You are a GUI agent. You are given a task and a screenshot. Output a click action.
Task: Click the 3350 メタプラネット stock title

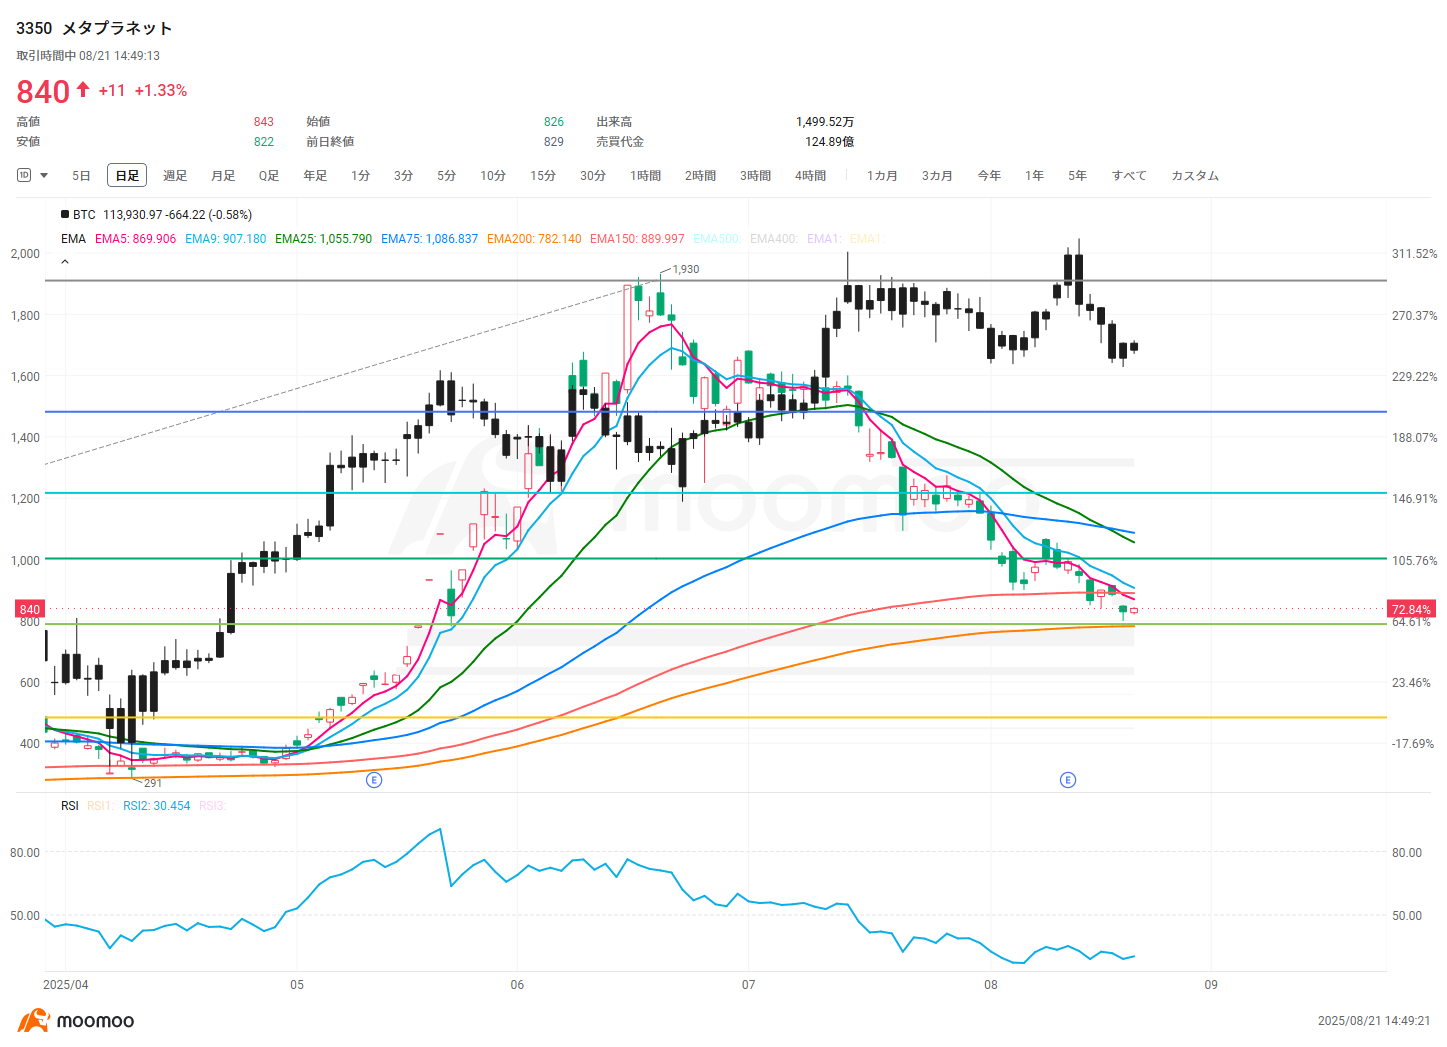(x=94, y=28)
